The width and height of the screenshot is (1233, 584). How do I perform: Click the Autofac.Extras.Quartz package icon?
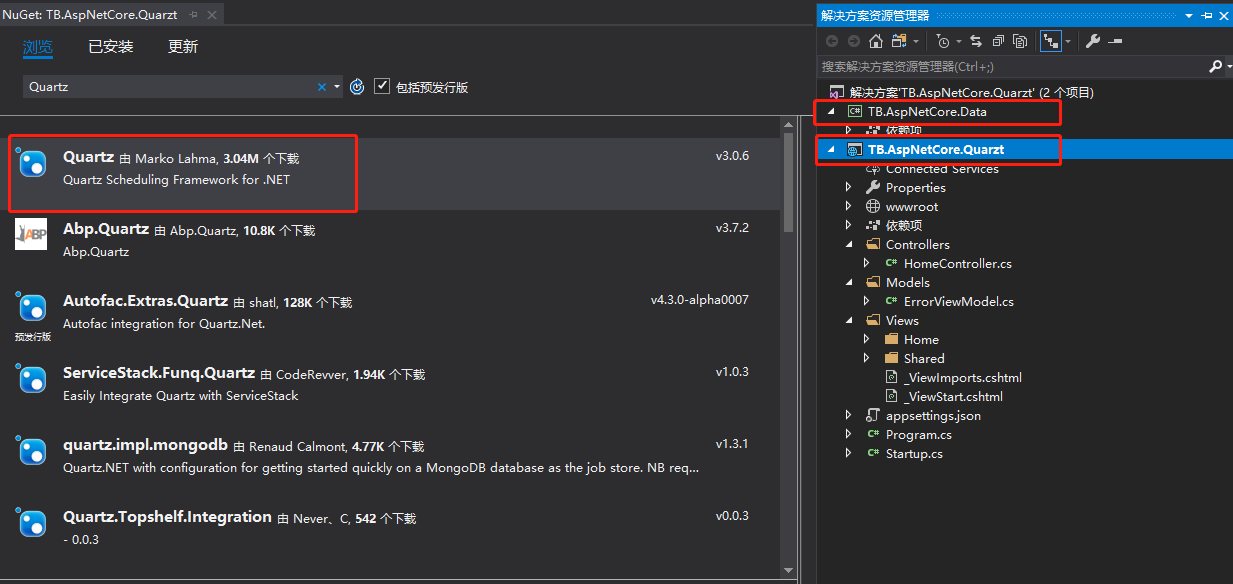point(33,307)
